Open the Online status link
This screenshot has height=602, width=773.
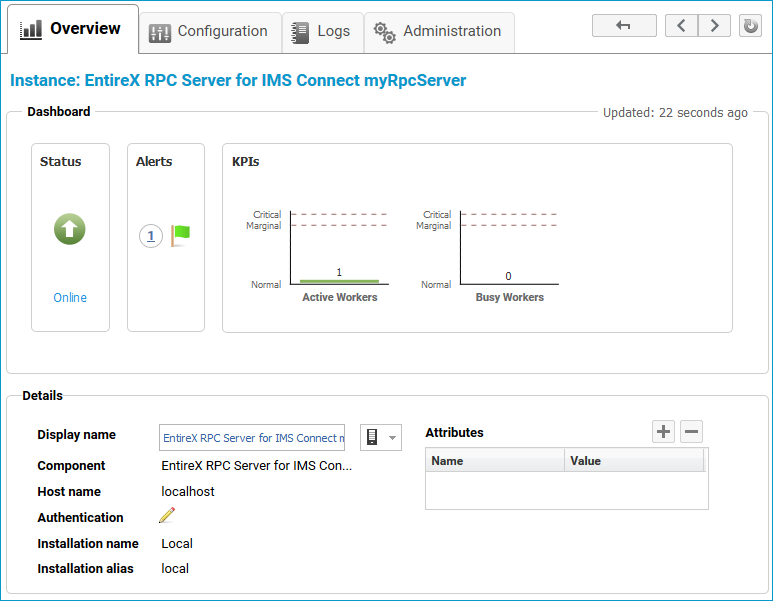click(x=70, y=298)
